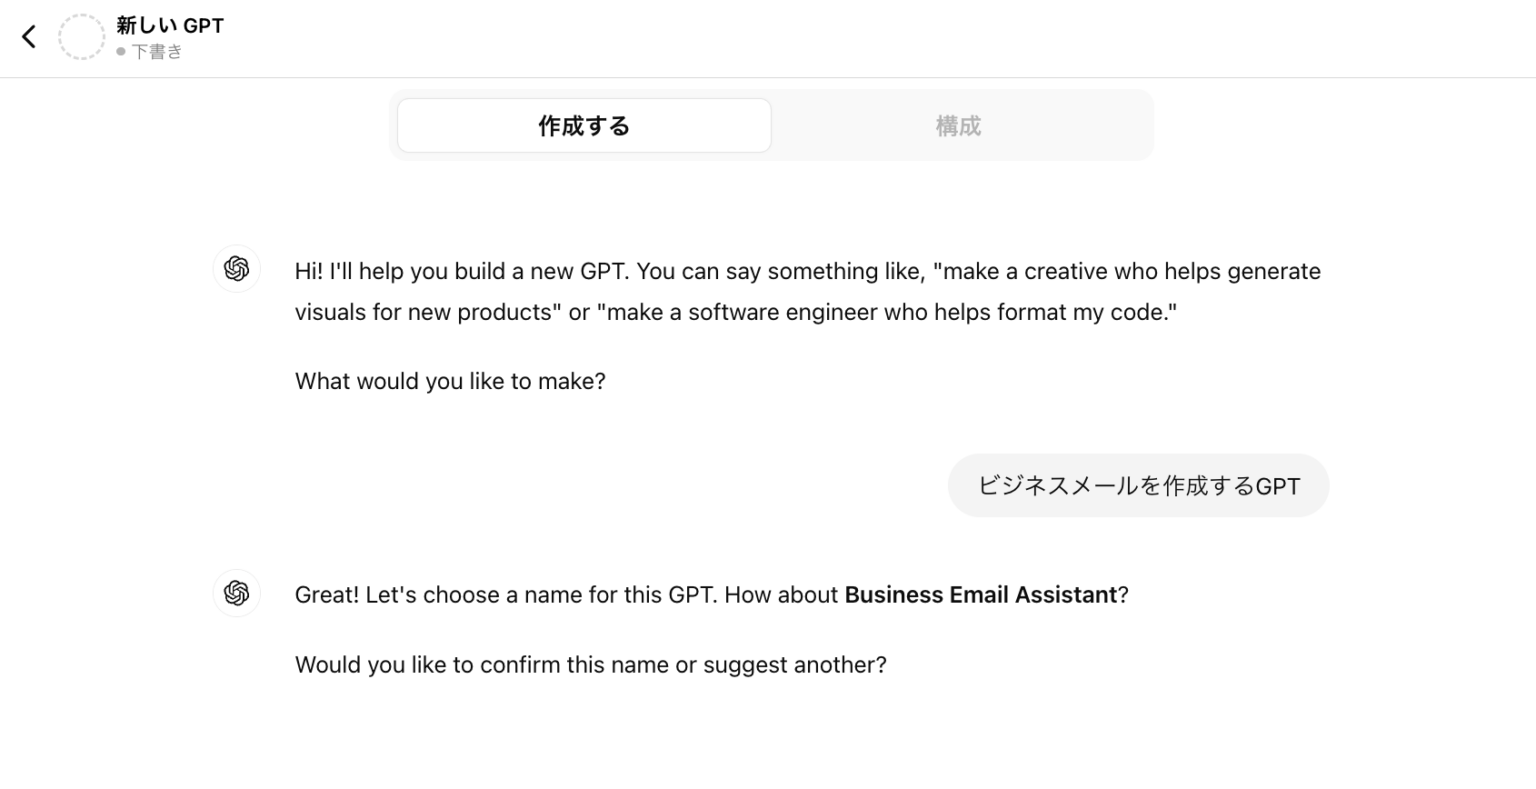The image size is (1536, 789).
Task: Click the sentence "Hi! I'll help you build a new GPT"
Action: point(462,272)
